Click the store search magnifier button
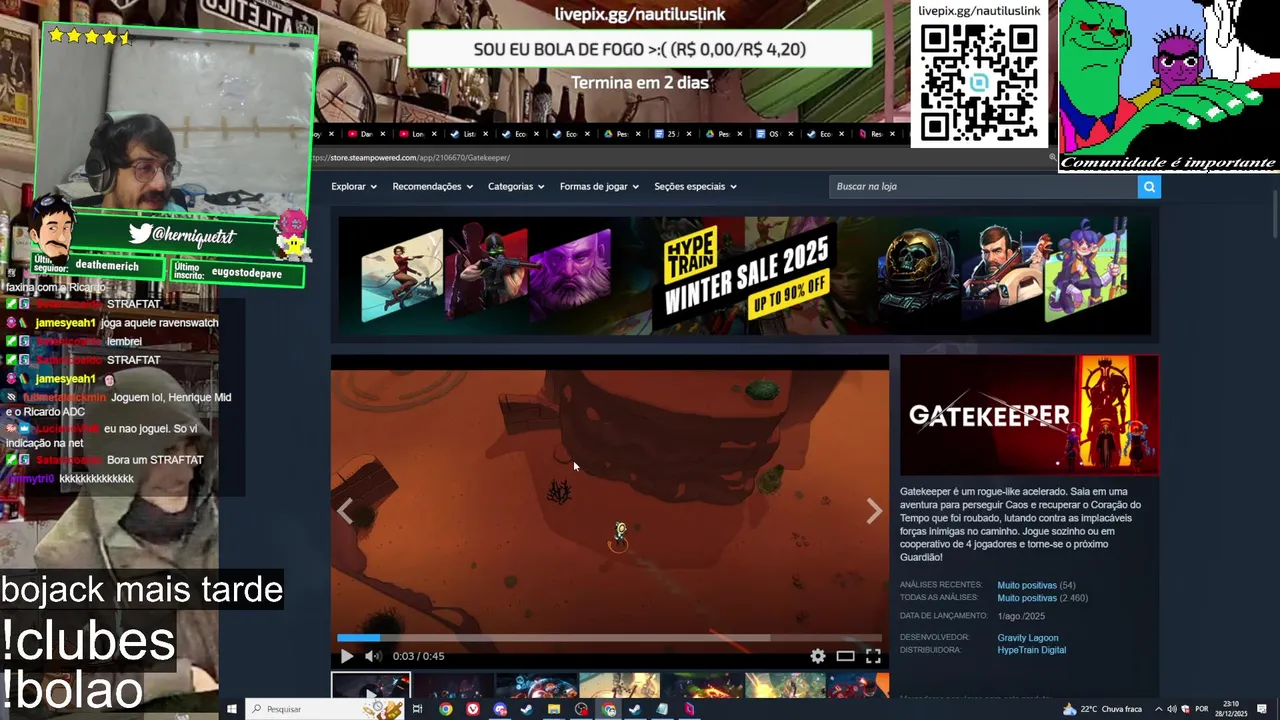Image resolution: width=1280 pixels, height=720 pixels. pos(1149,186)
